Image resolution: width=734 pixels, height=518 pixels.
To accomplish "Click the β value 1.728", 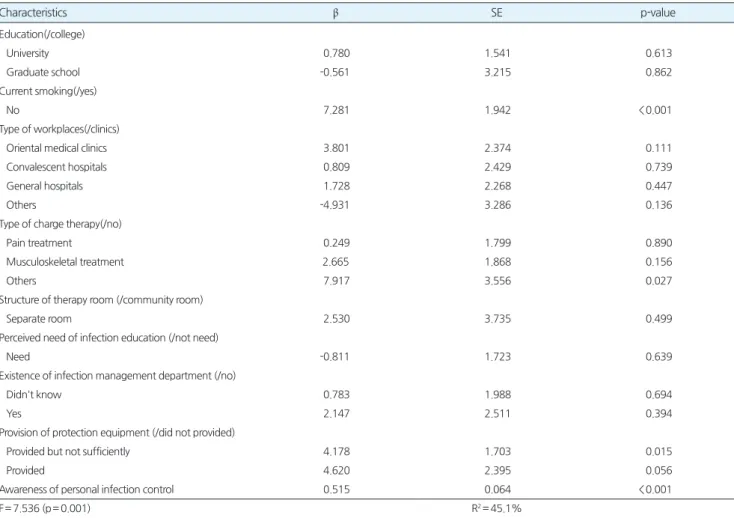I will [x=337, y=186].
